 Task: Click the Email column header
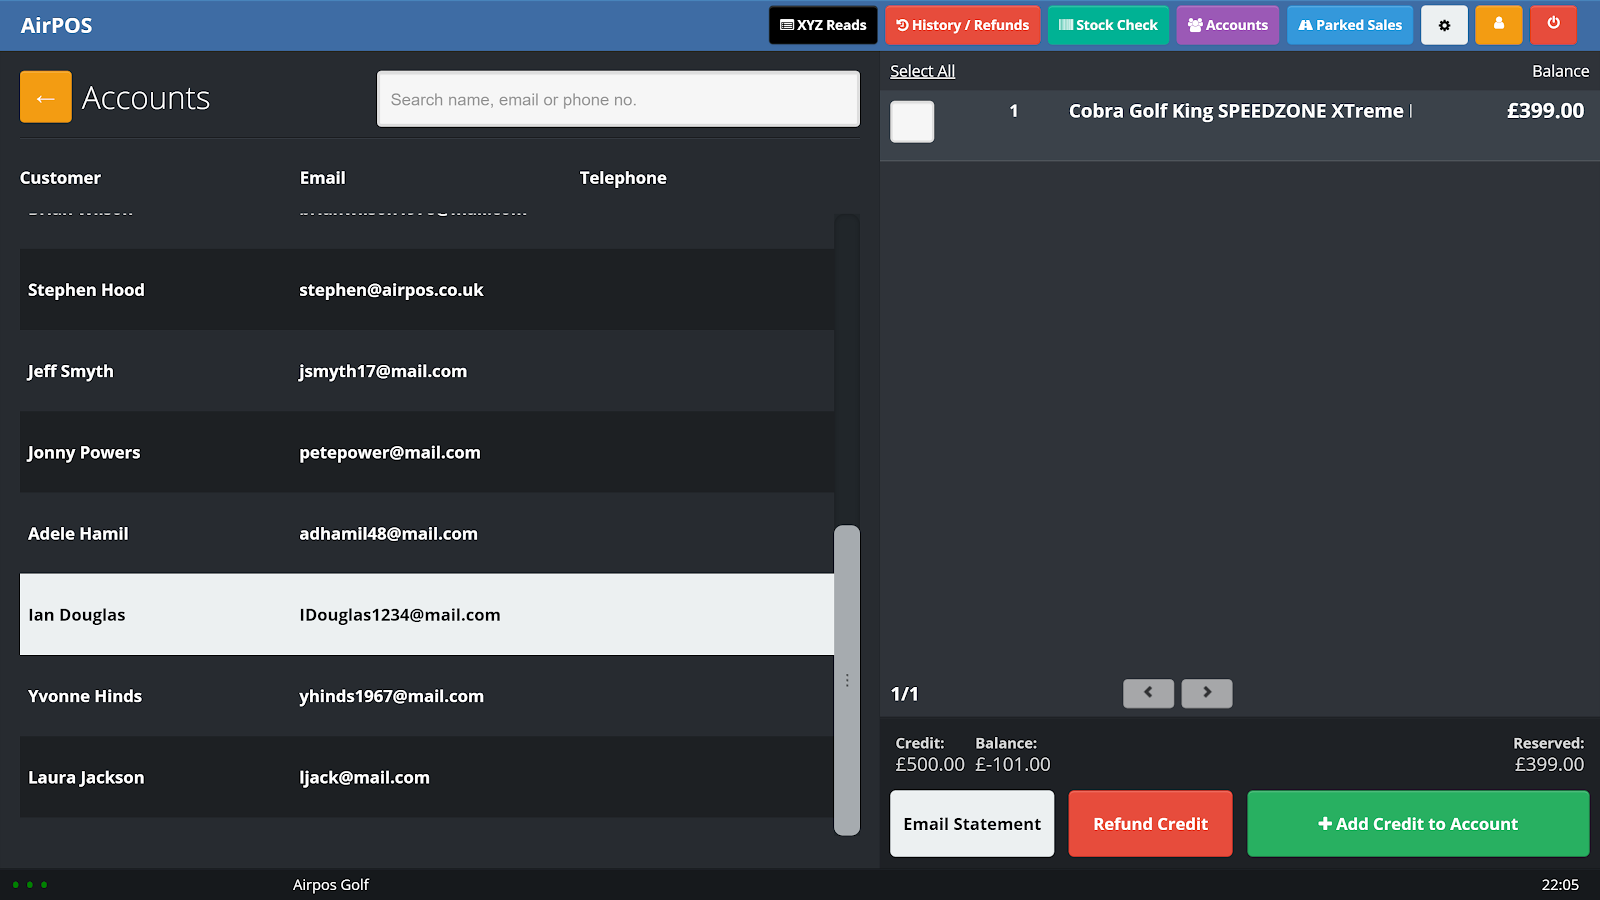coord(322,178)
